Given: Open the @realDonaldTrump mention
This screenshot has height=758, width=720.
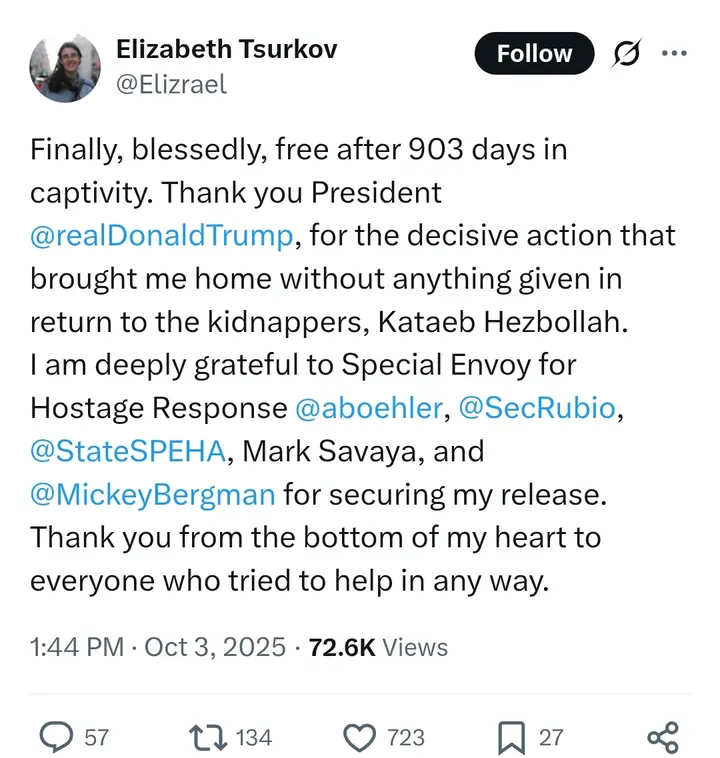Looking at the screenshot, I should pos(163,236).
